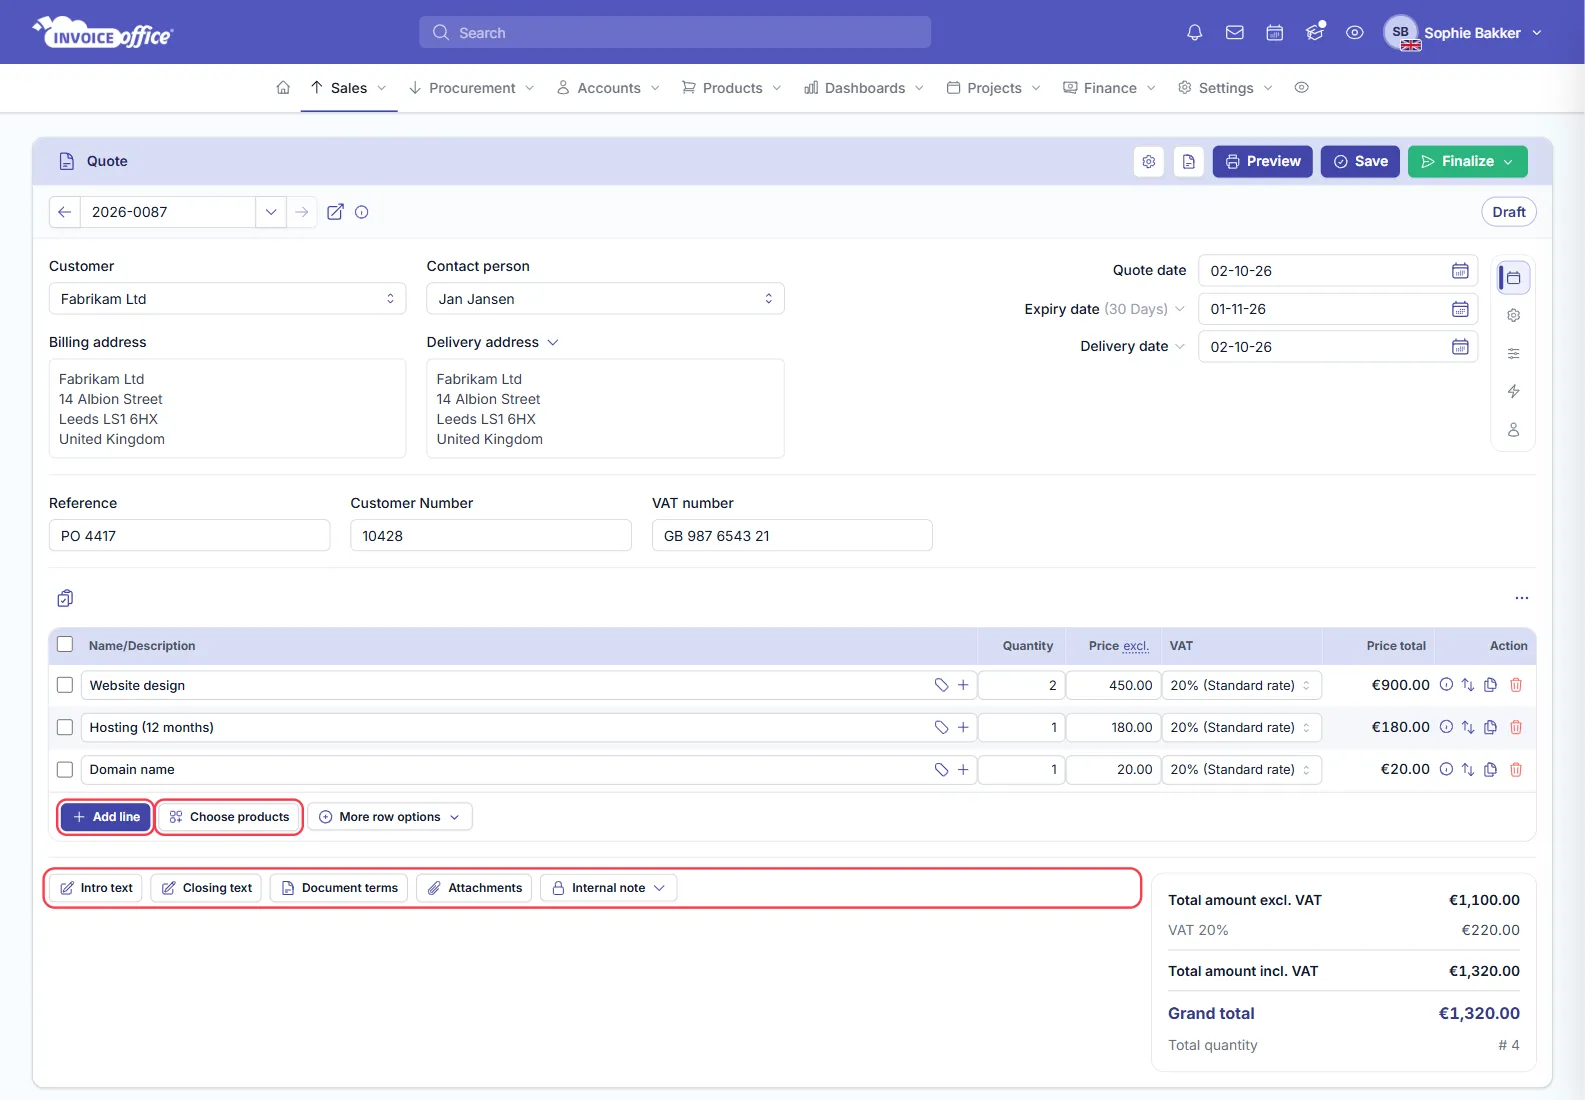
Task: Open the Procurement menu
Action: pyautogui.click(x=472, y=88)
